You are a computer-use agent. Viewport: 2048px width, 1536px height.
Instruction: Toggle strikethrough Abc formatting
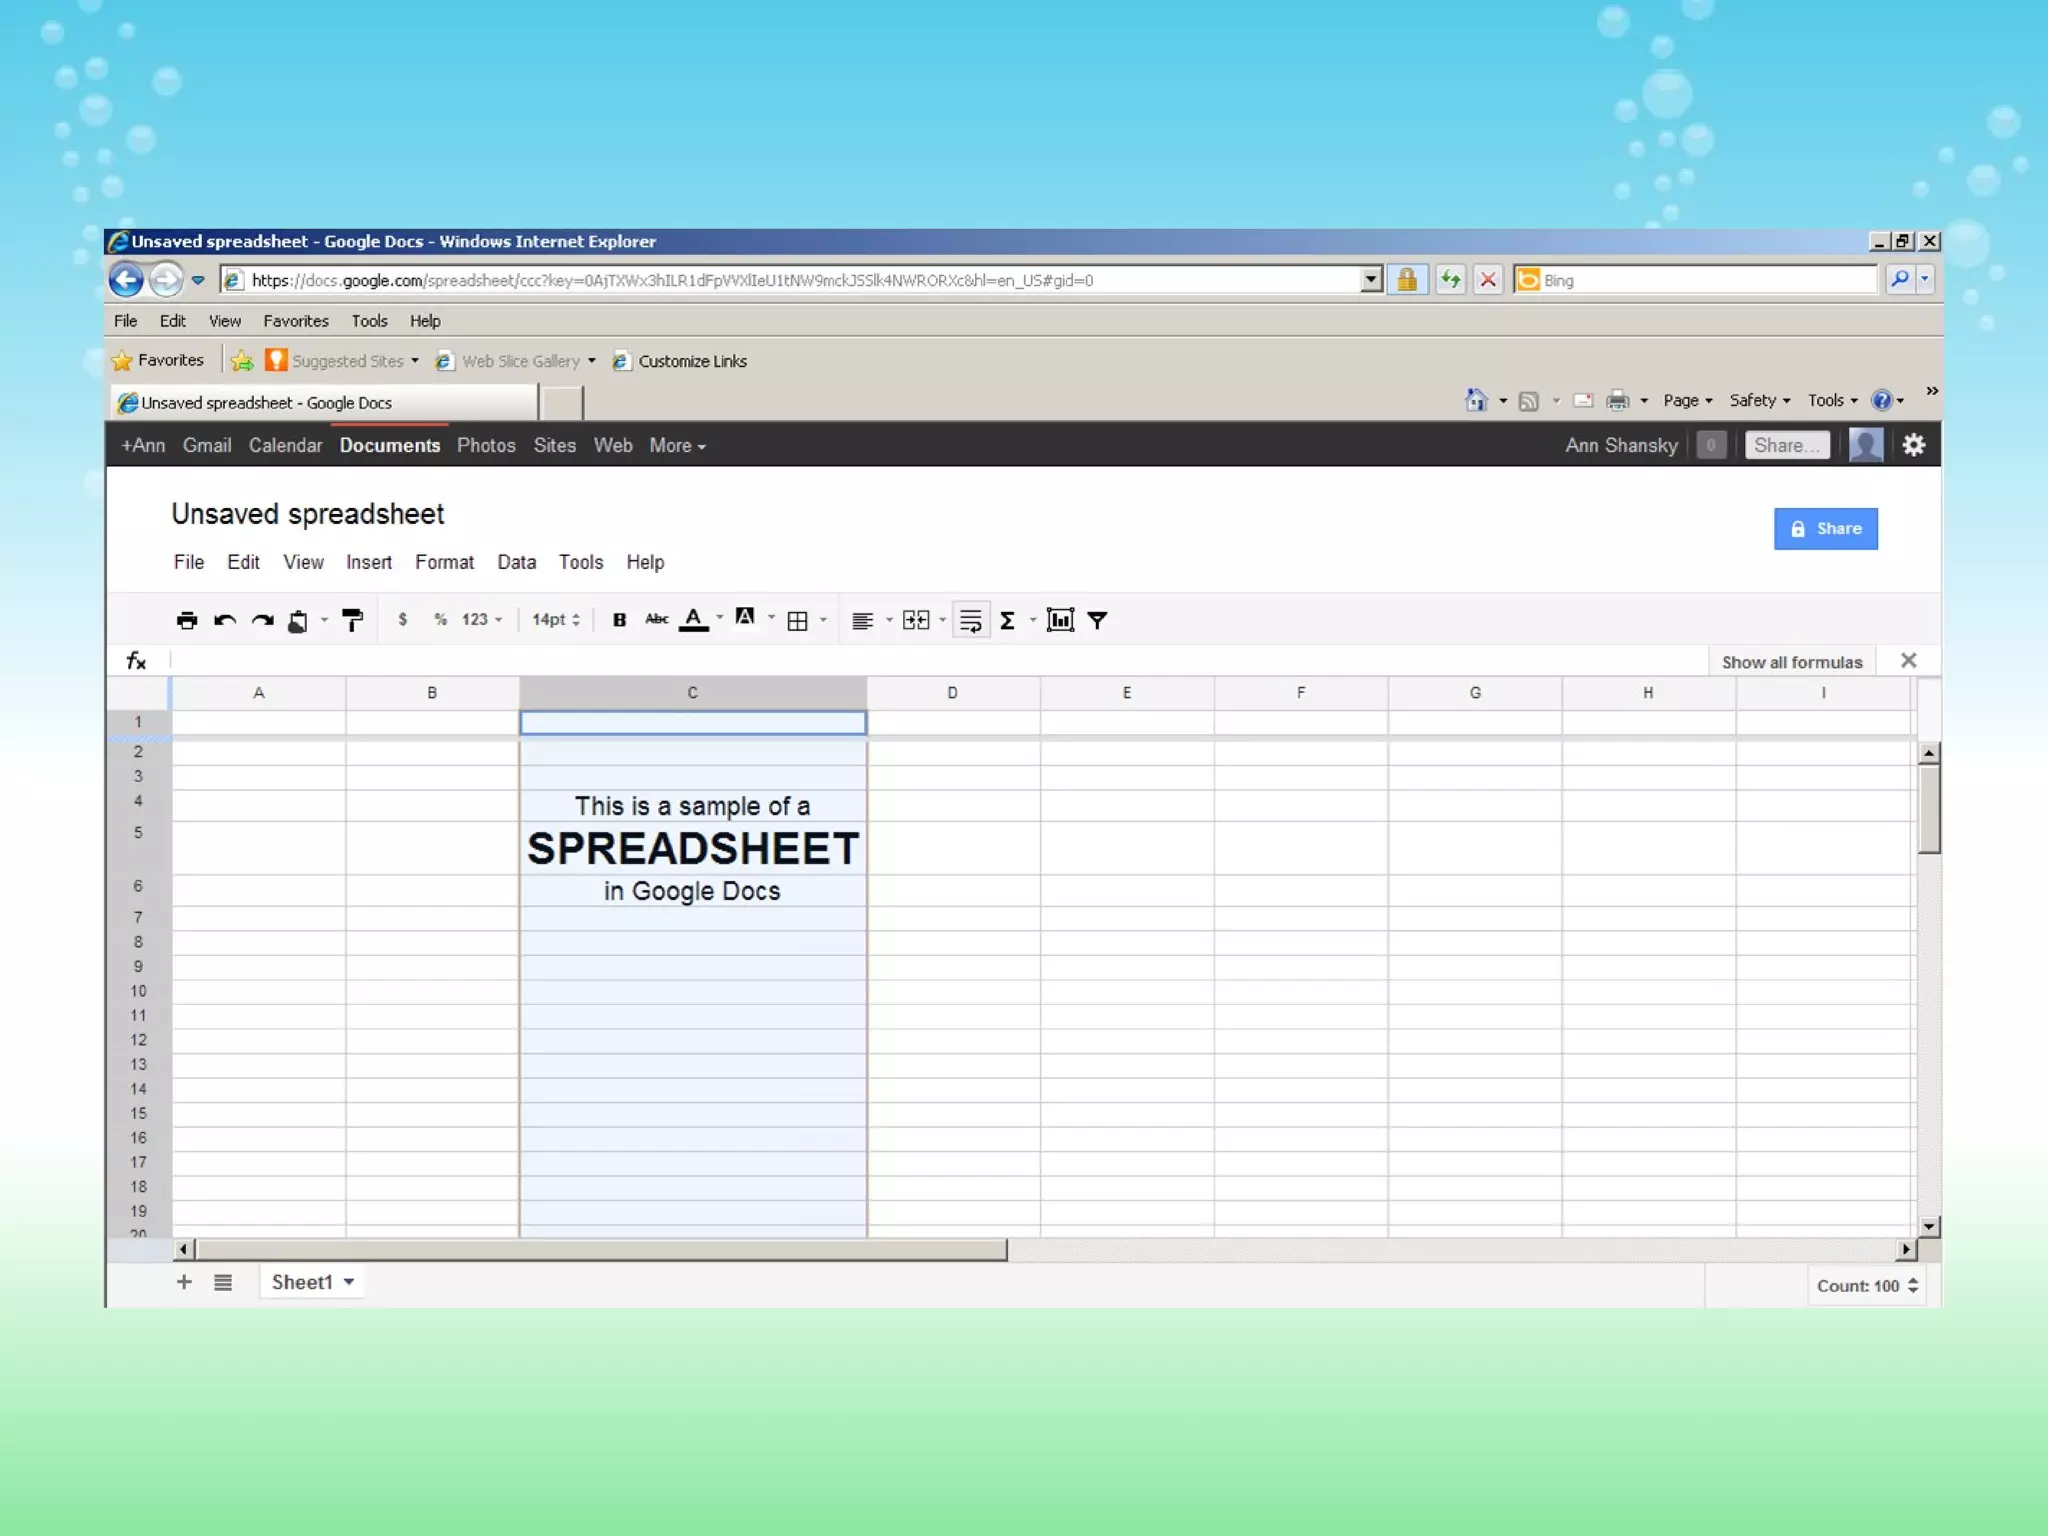pos(656,619)
